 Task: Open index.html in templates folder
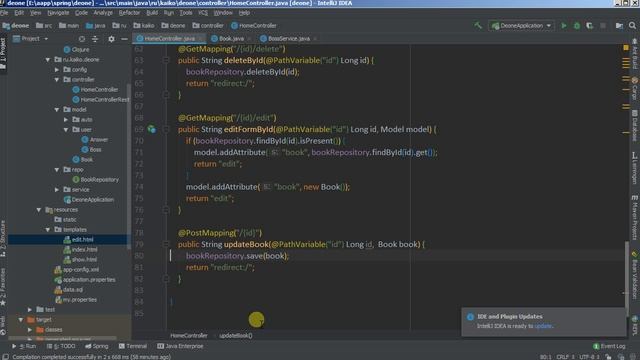(x=80, y=249)
